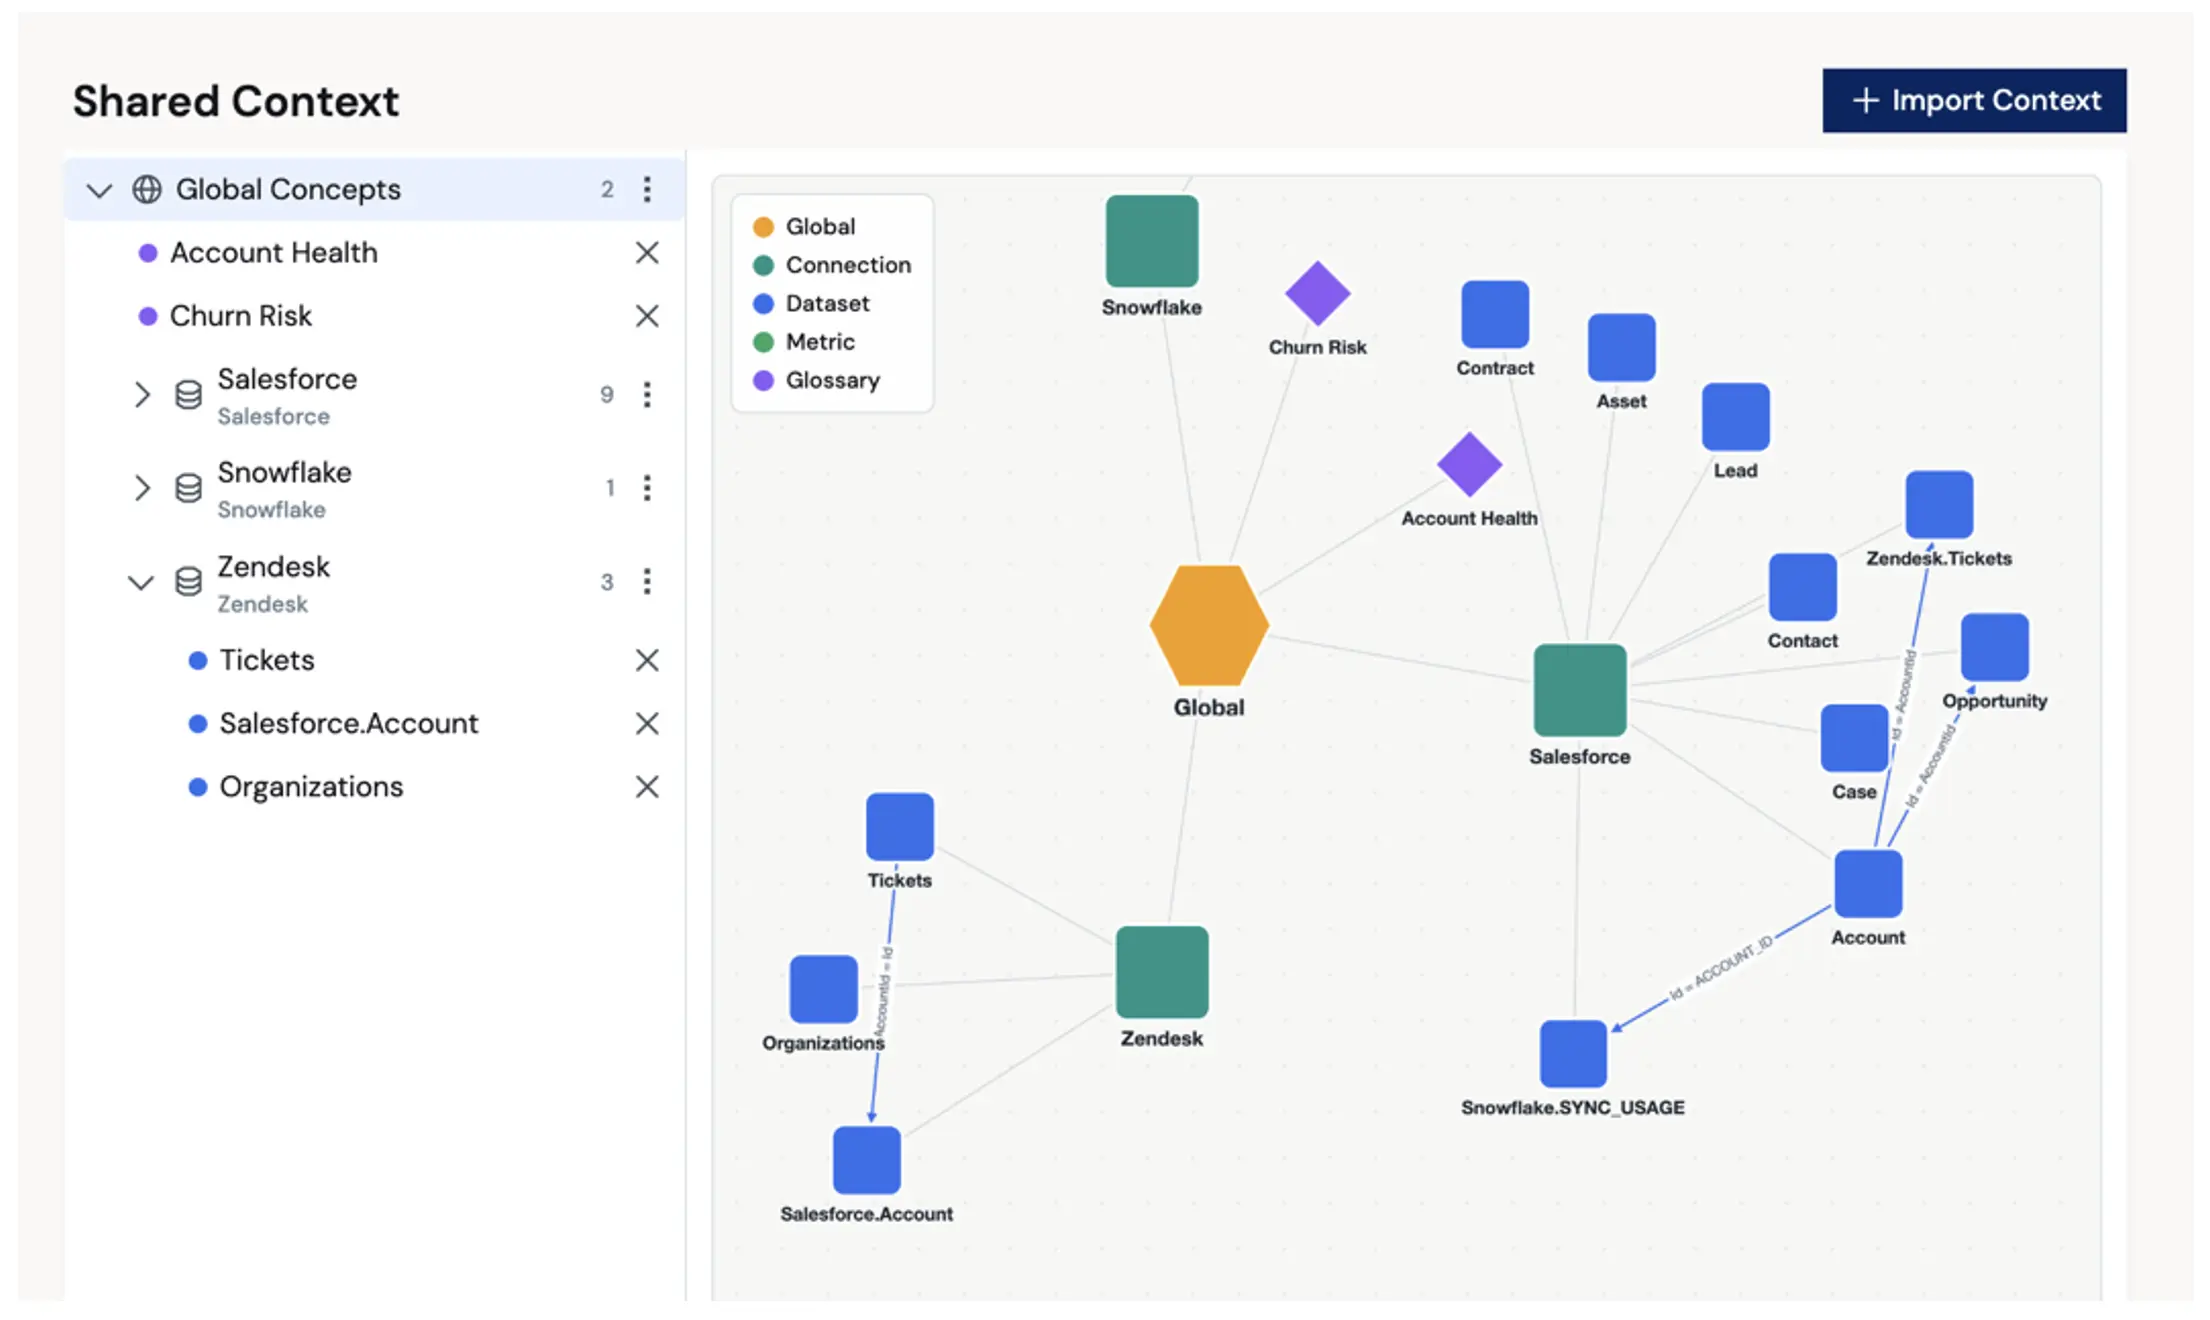The height and width of the screenshot is (1320, 2210).
Task: Remove Salesforce.Account from Zendesk list
Action: 647,723
